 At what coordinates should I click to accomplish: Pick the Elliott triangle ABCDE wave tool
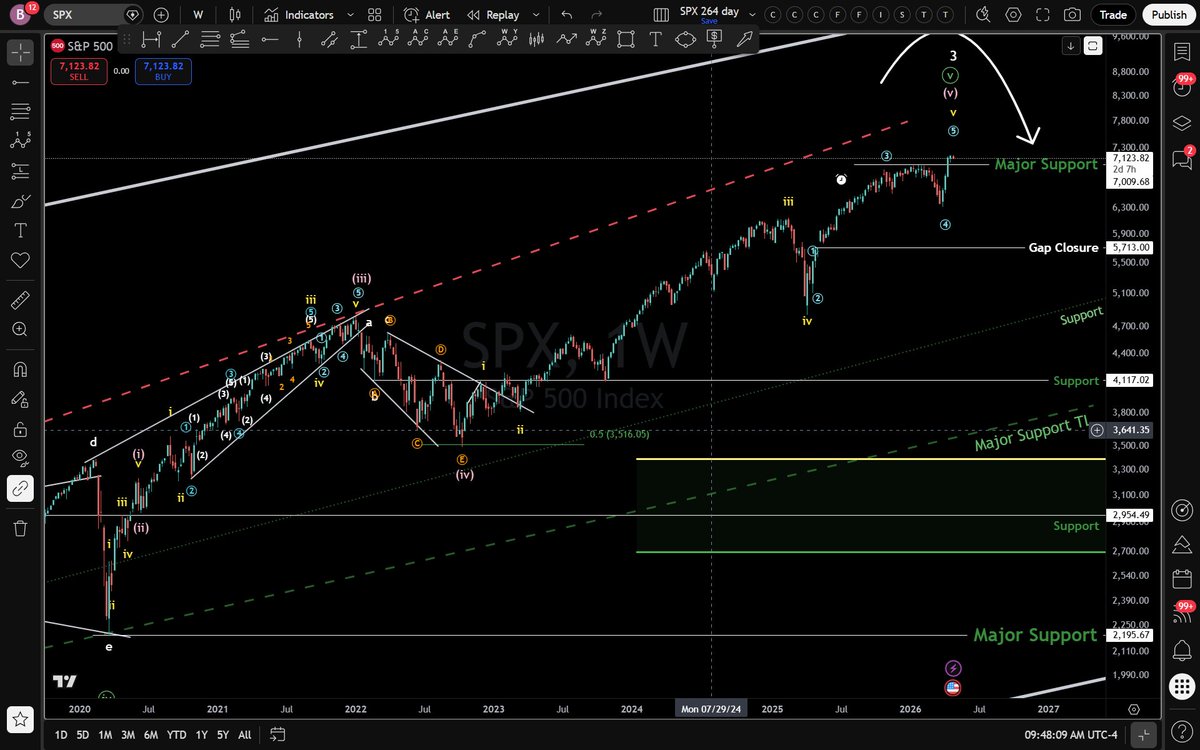point(449,40)
